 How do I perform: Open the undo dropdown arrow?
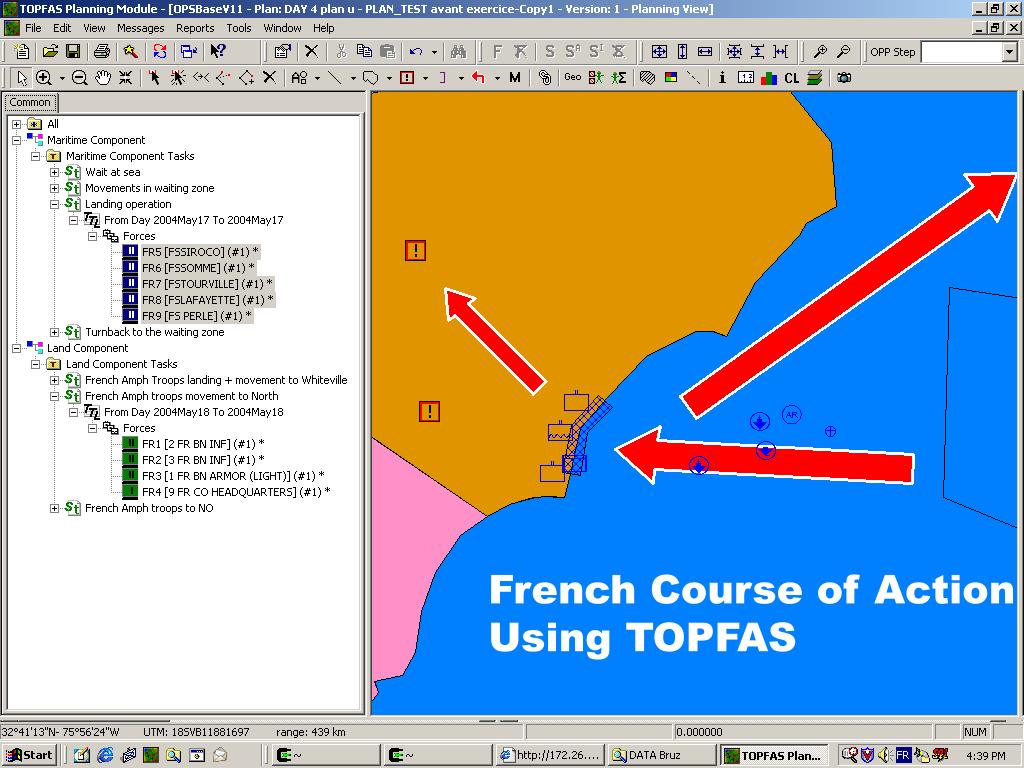(434, 52)
